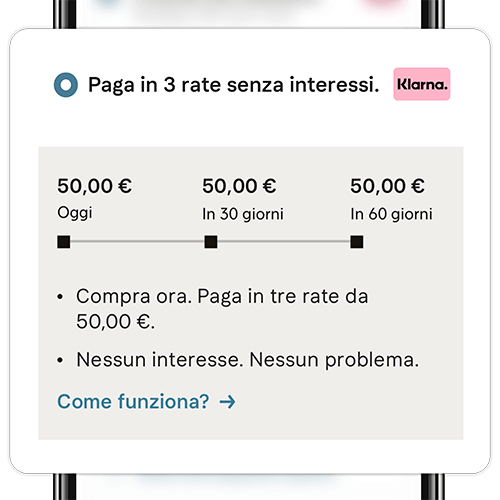The image size is (500, 500).
Task: Click 'Nessun interesse. Nessun problema.' bullet text
Action: (248, 360)
